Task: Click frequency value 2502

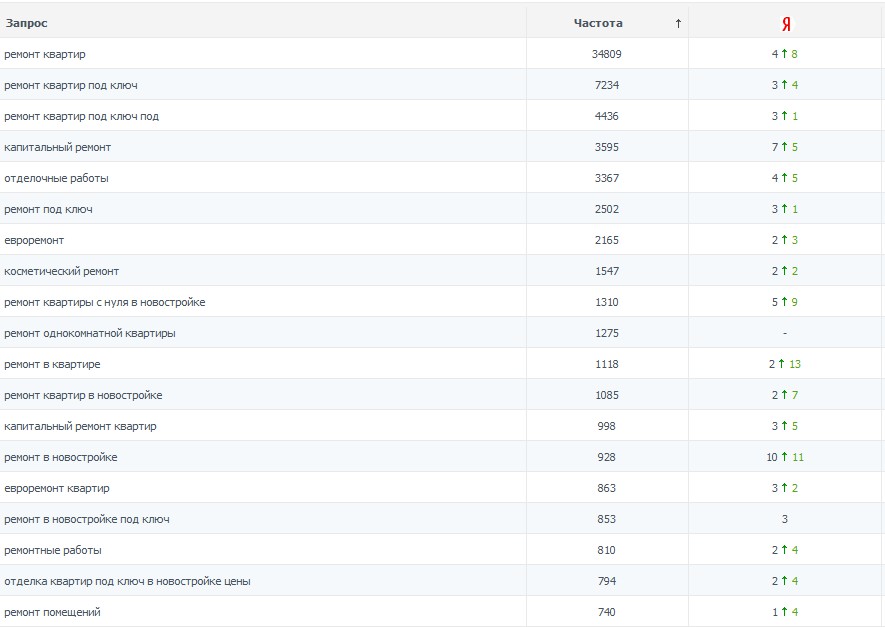Action: pyautogui.click(x=607, y=209)
